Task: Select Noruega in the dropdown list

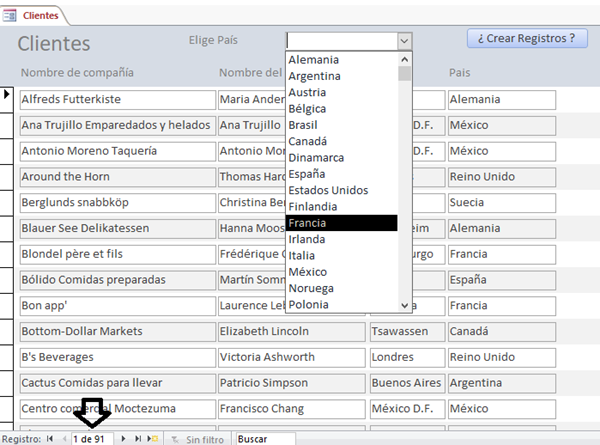Action: (342, 288)
